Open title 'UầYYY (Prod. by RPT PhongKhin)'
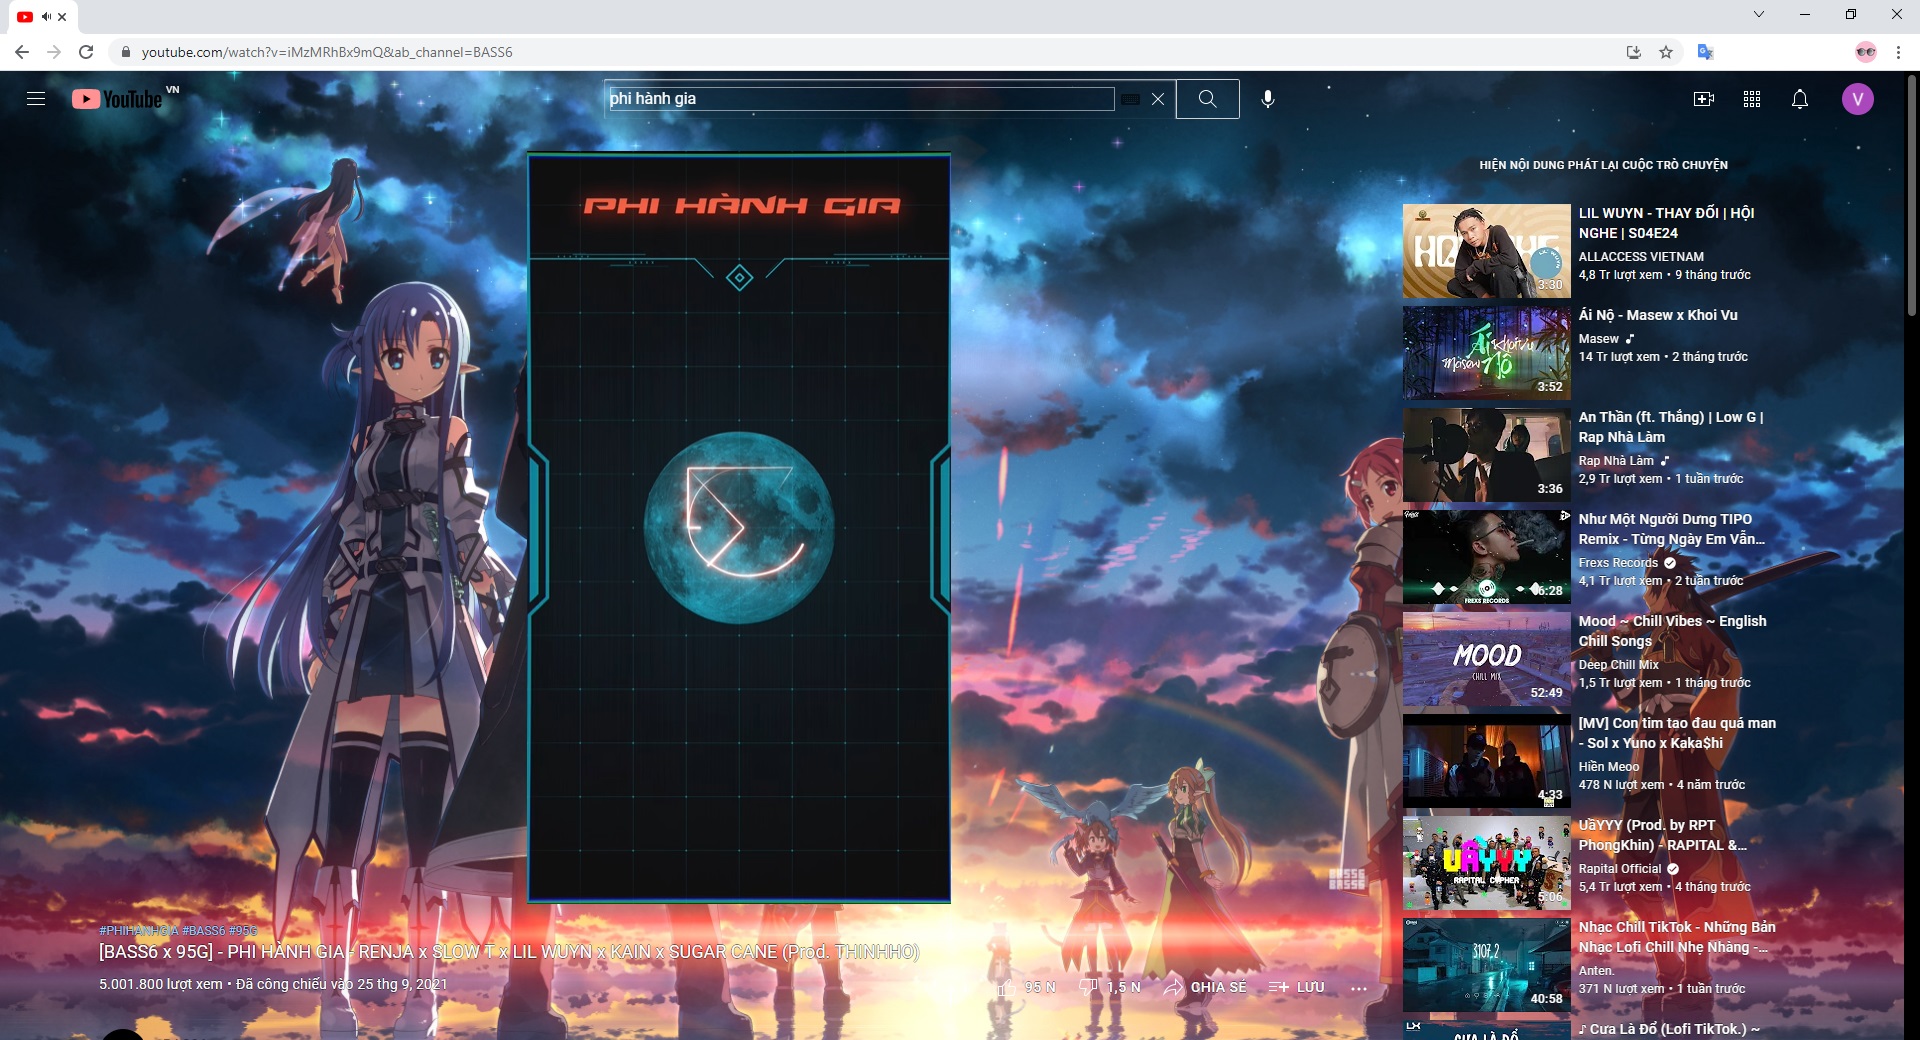The width and height of the screenshot is (1920, 1040). click(x=1663, y=835)
